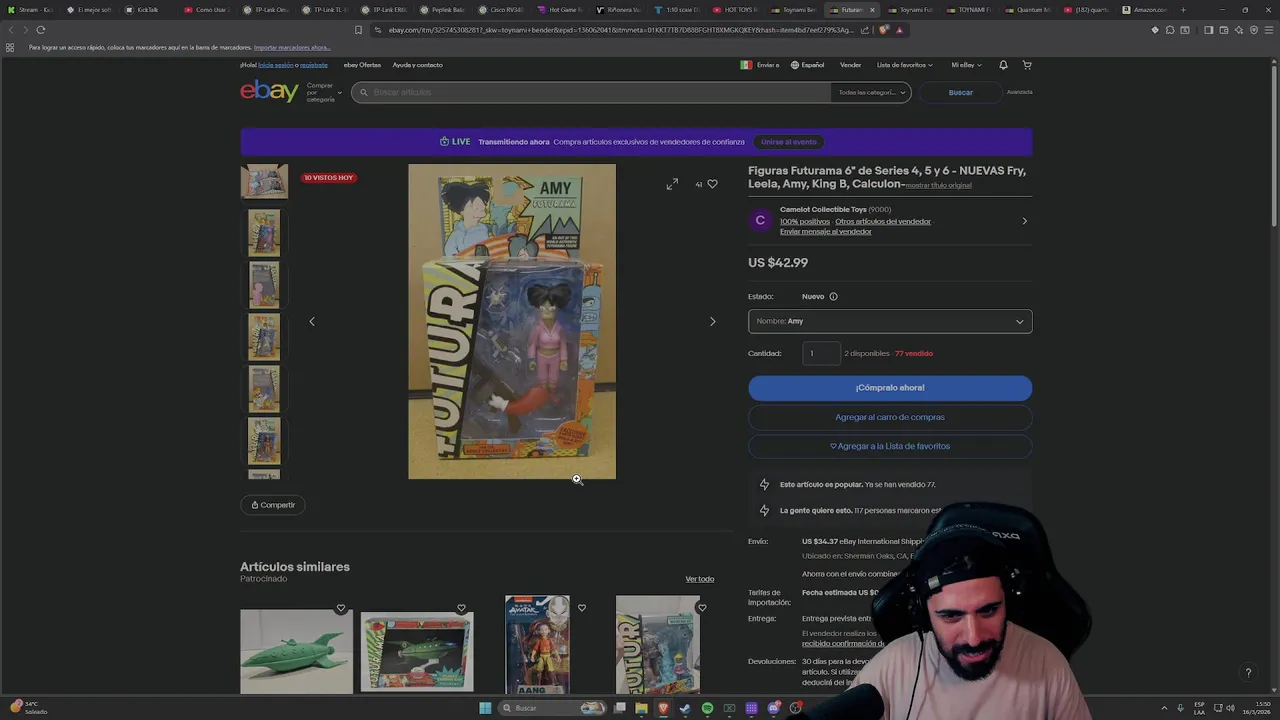The width and height of the screenshot is (1280, 720).
Task: Click Agregar al carro de compras
Action: coord(890,417)
